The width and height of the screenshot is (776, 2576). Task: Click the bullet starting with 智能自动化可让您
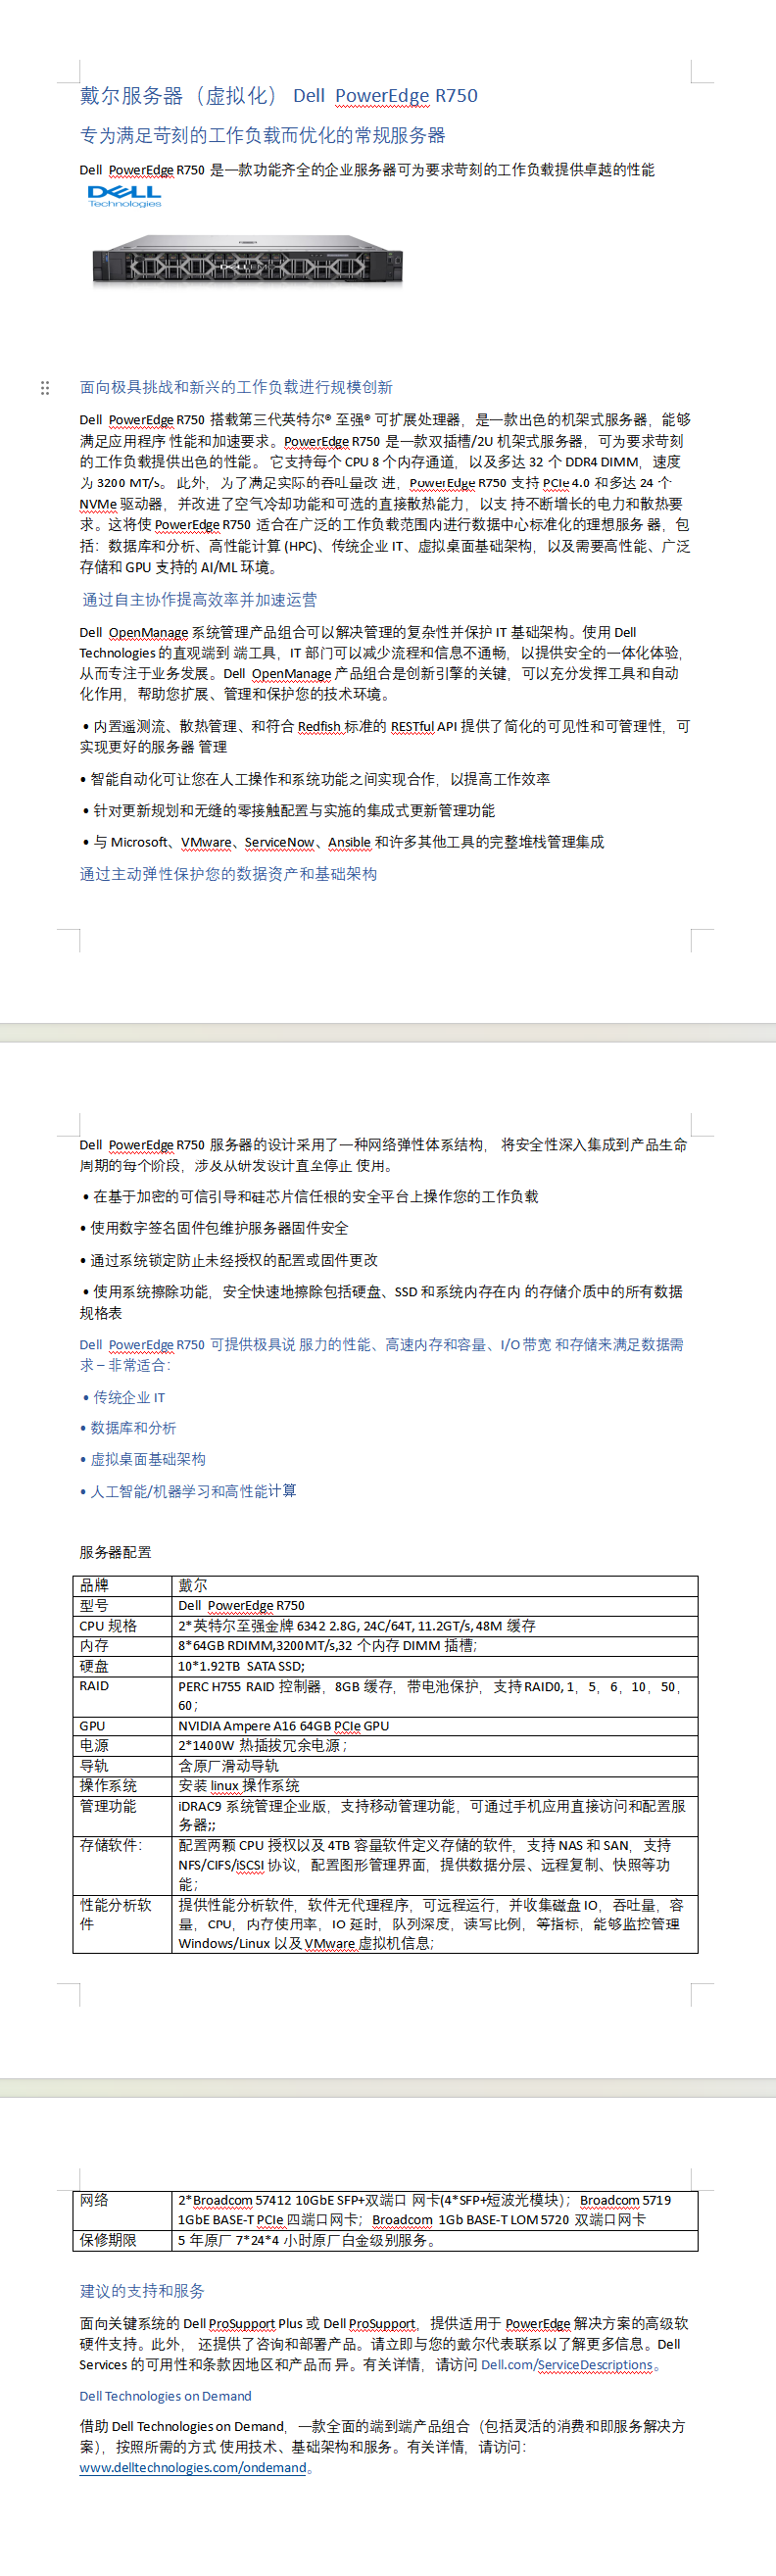[x=315, y=779]
